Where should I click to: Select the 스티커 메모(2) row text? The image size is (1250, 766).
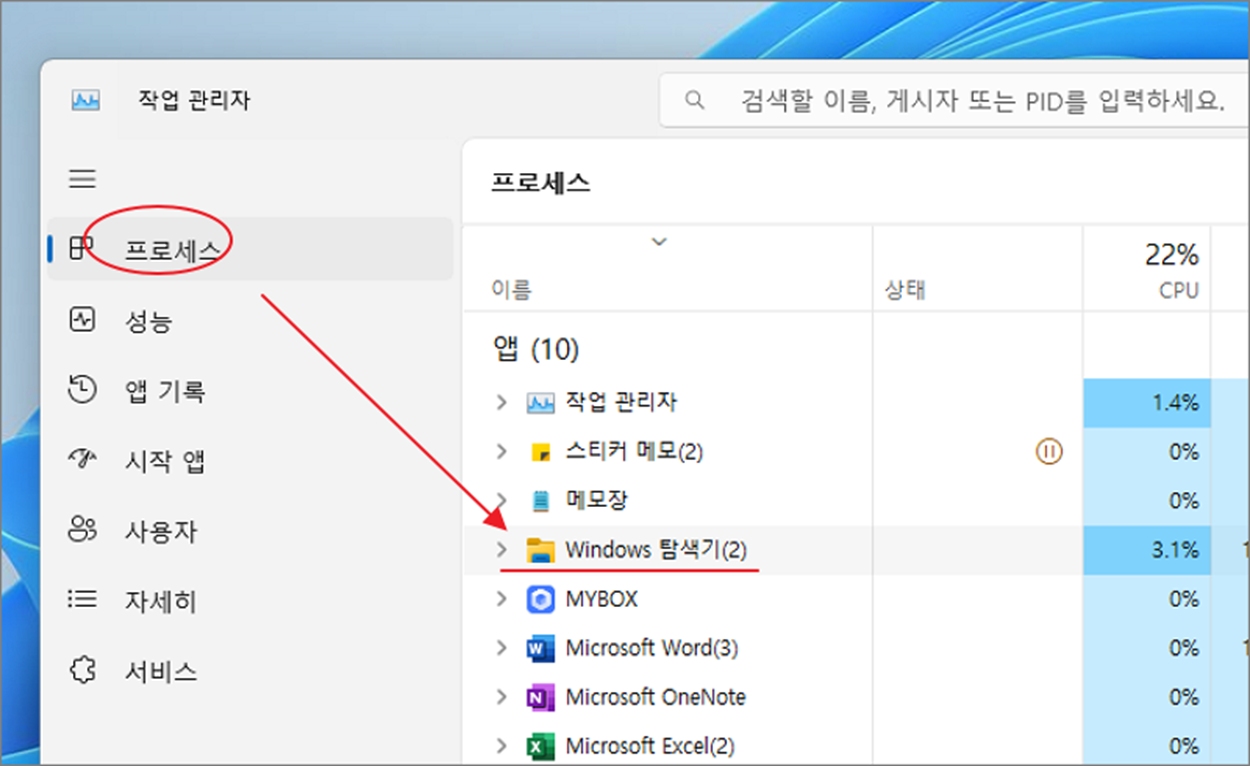[634, 452]
